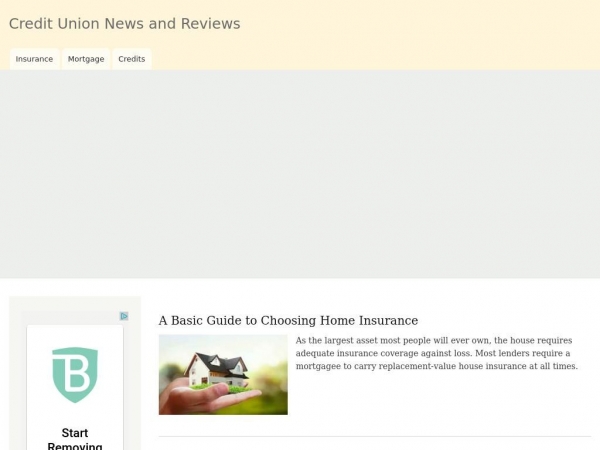Click the excerpt starting 'As the largest asset'
The width and height of the screenshot is (600, 450).
pos(437,353)
